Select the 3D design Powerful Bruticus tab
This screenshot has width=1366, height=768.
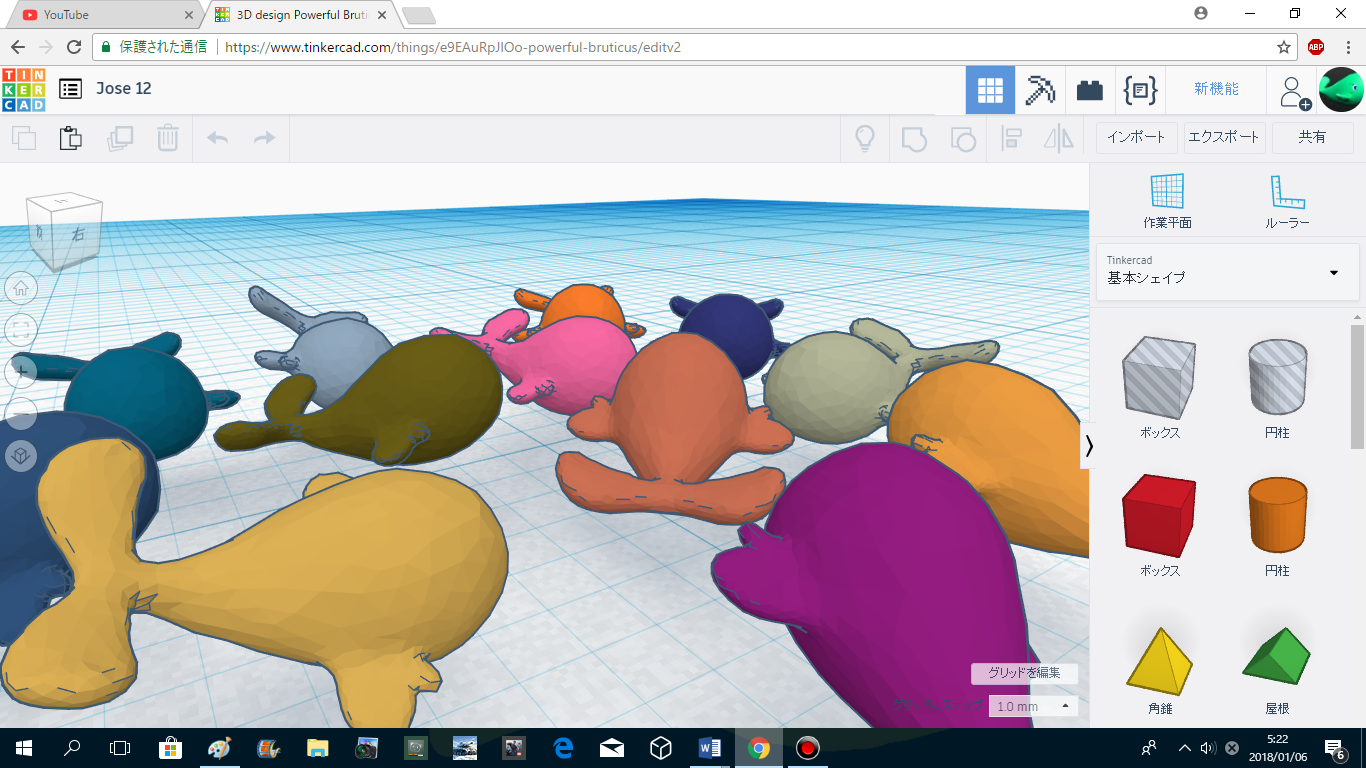[x=302, y=15]
